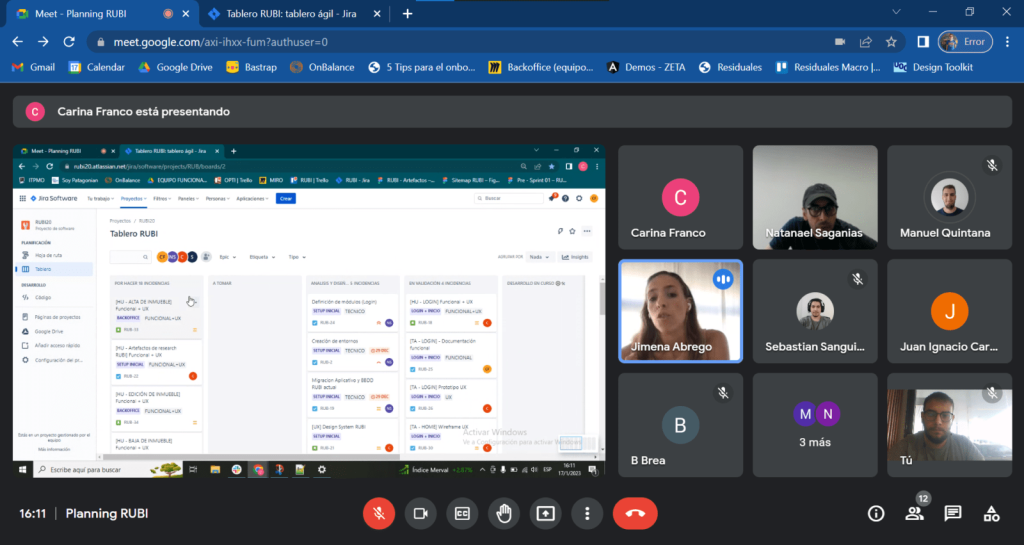The image size is (1024, 545).
Task: Open the Chrome profile Error button
Action: point(965,42)
